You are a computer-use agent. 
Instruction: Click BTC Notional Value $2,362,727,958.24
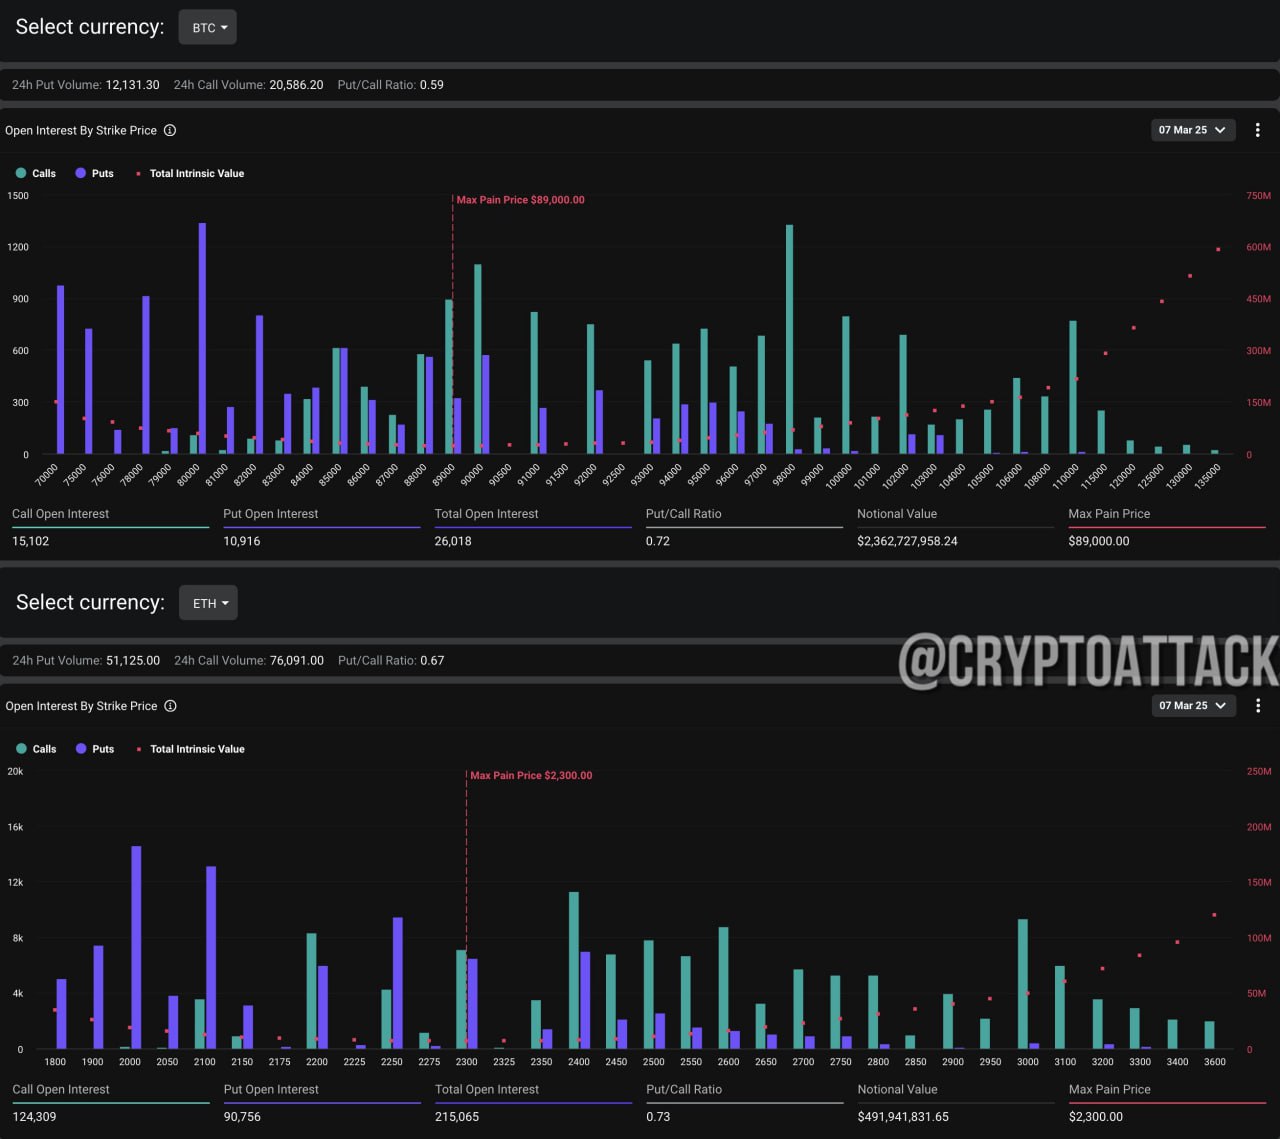907,541
